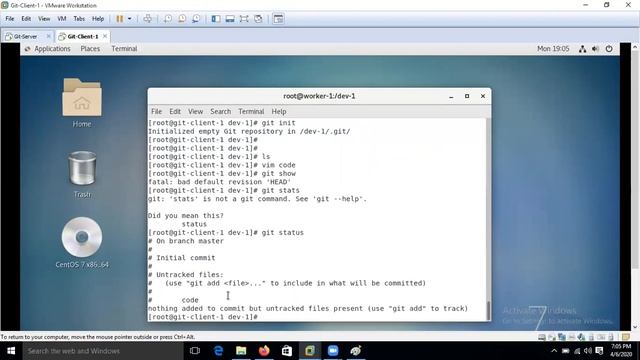Open the Zoom app from the taskbar
Viewport: 640px width, 360px height.
(x=333, y=351)
